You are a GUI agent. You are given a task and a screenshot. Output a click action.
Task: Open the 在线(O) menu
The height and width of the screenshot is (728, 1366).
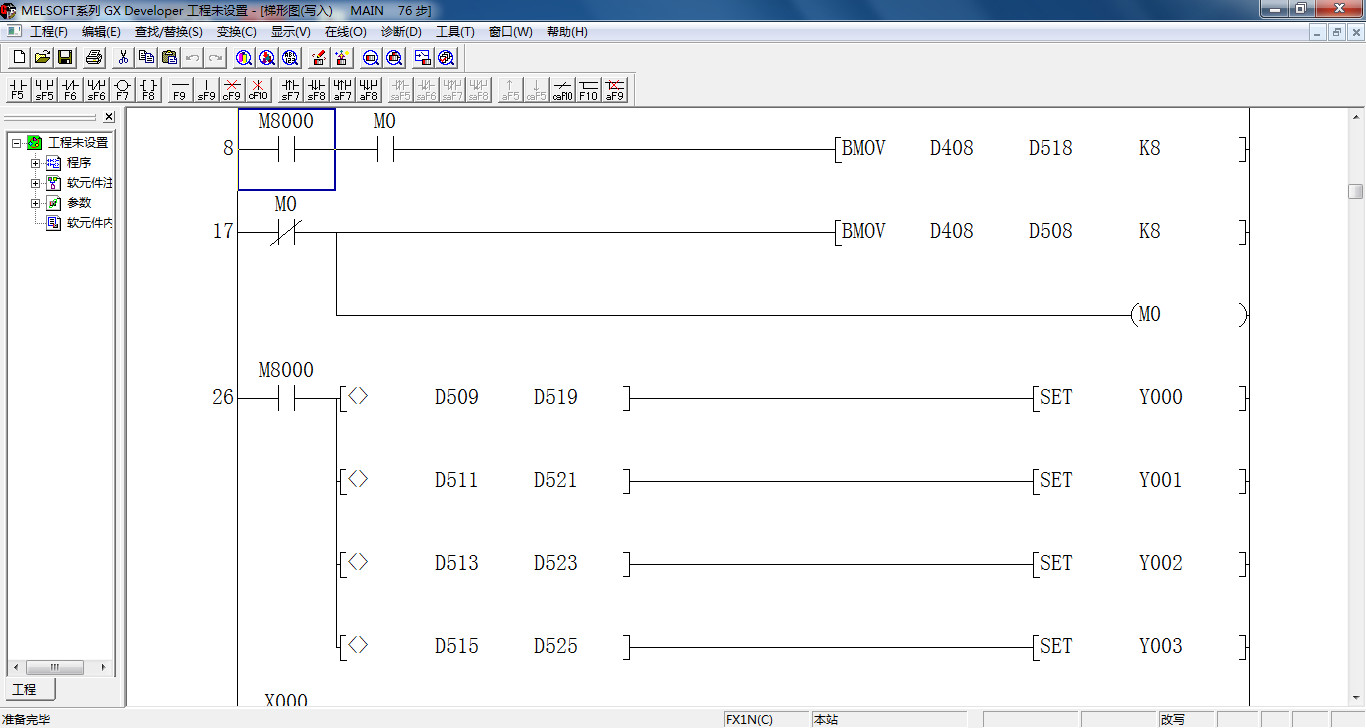click(x=345, y=32)
